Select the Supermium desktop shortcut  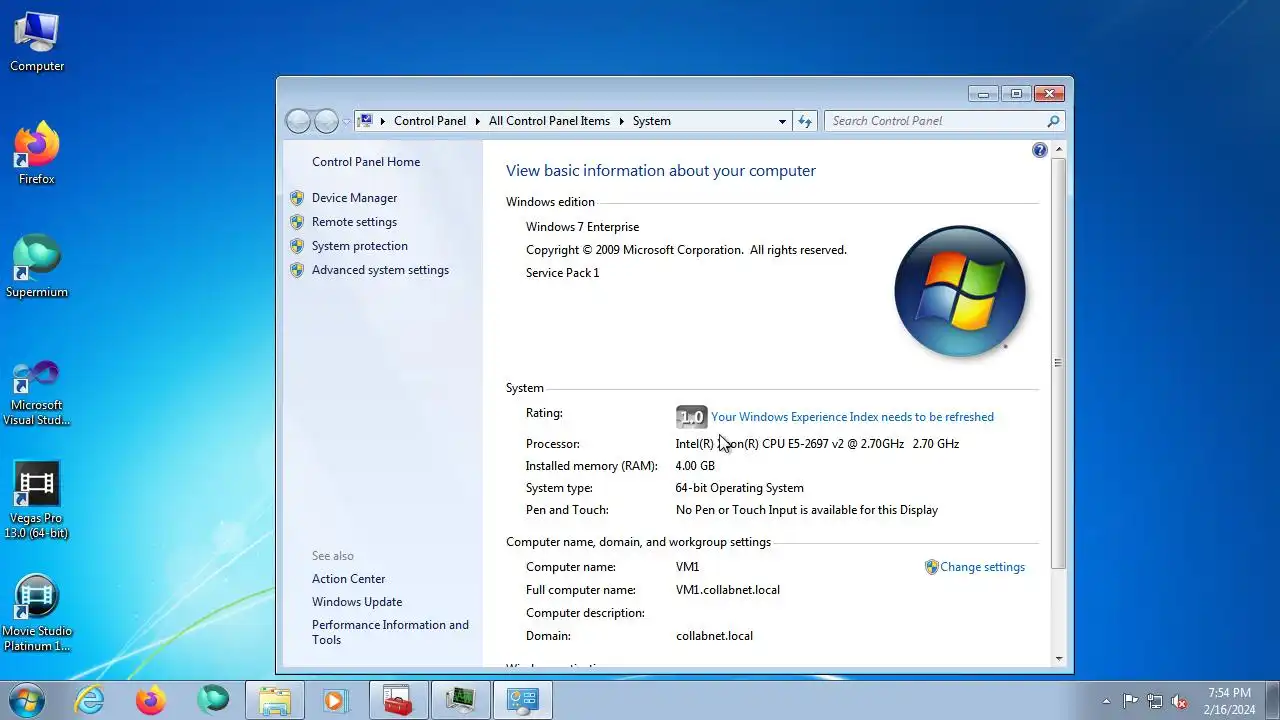point(37,266)
